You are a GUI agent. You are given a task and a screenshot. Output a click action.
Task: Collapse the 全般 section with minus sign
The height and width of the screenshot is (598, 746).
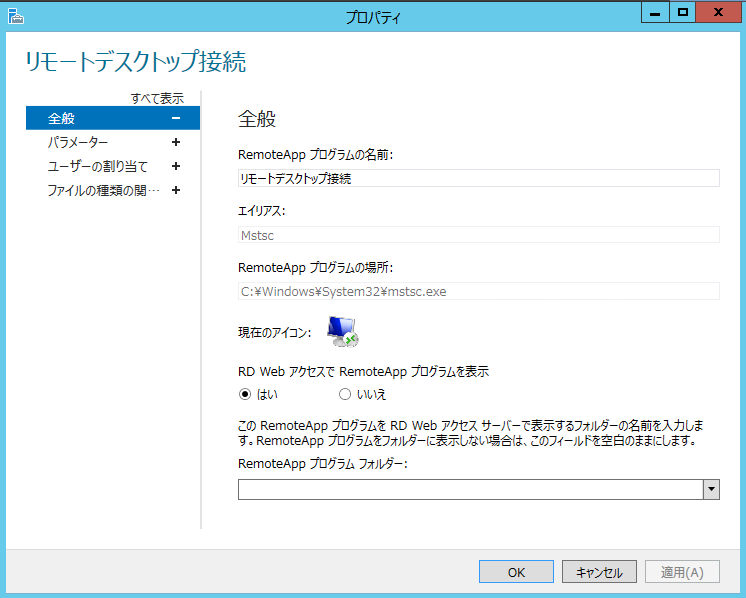tap(176, 118)
